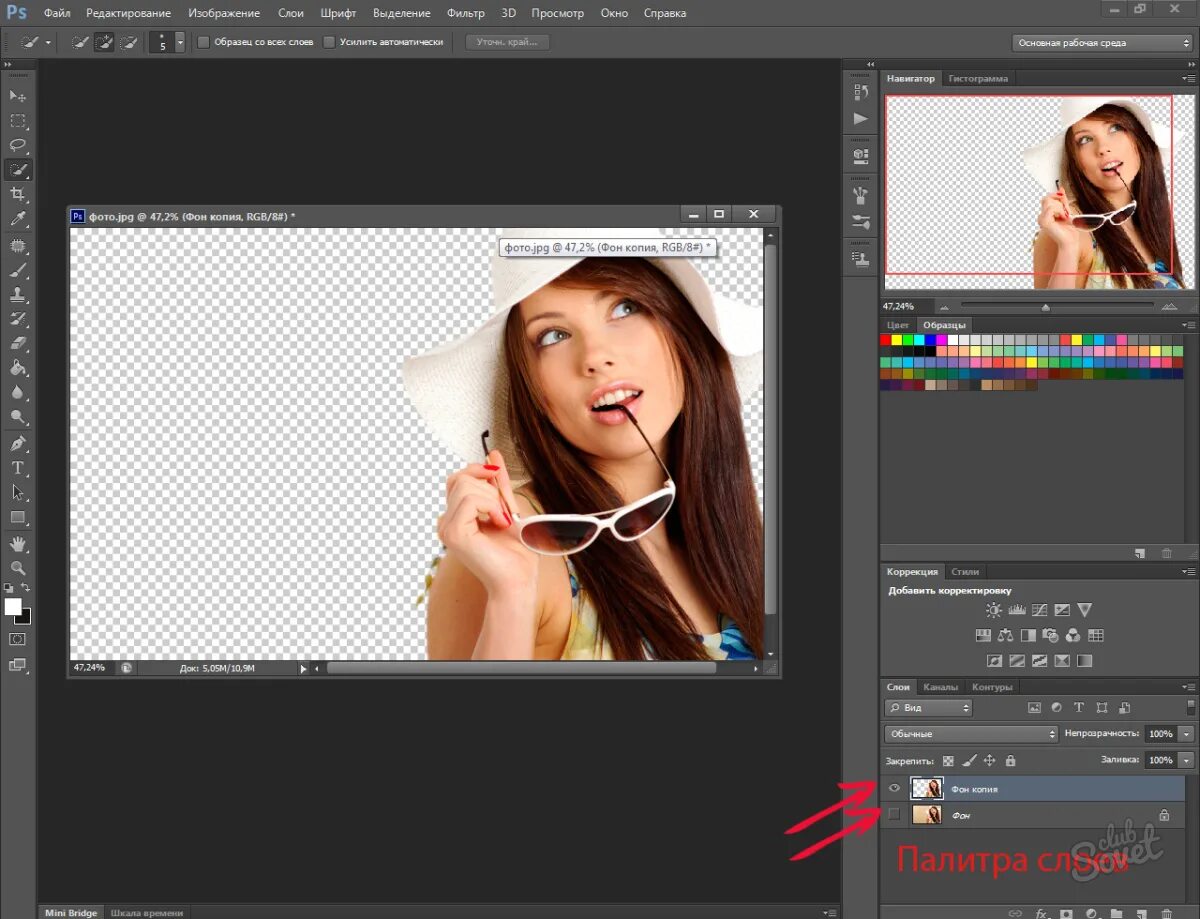This screenshot has width=1200, height=919.
Task: Click the Уточн. край button
Action: point(507,43)
